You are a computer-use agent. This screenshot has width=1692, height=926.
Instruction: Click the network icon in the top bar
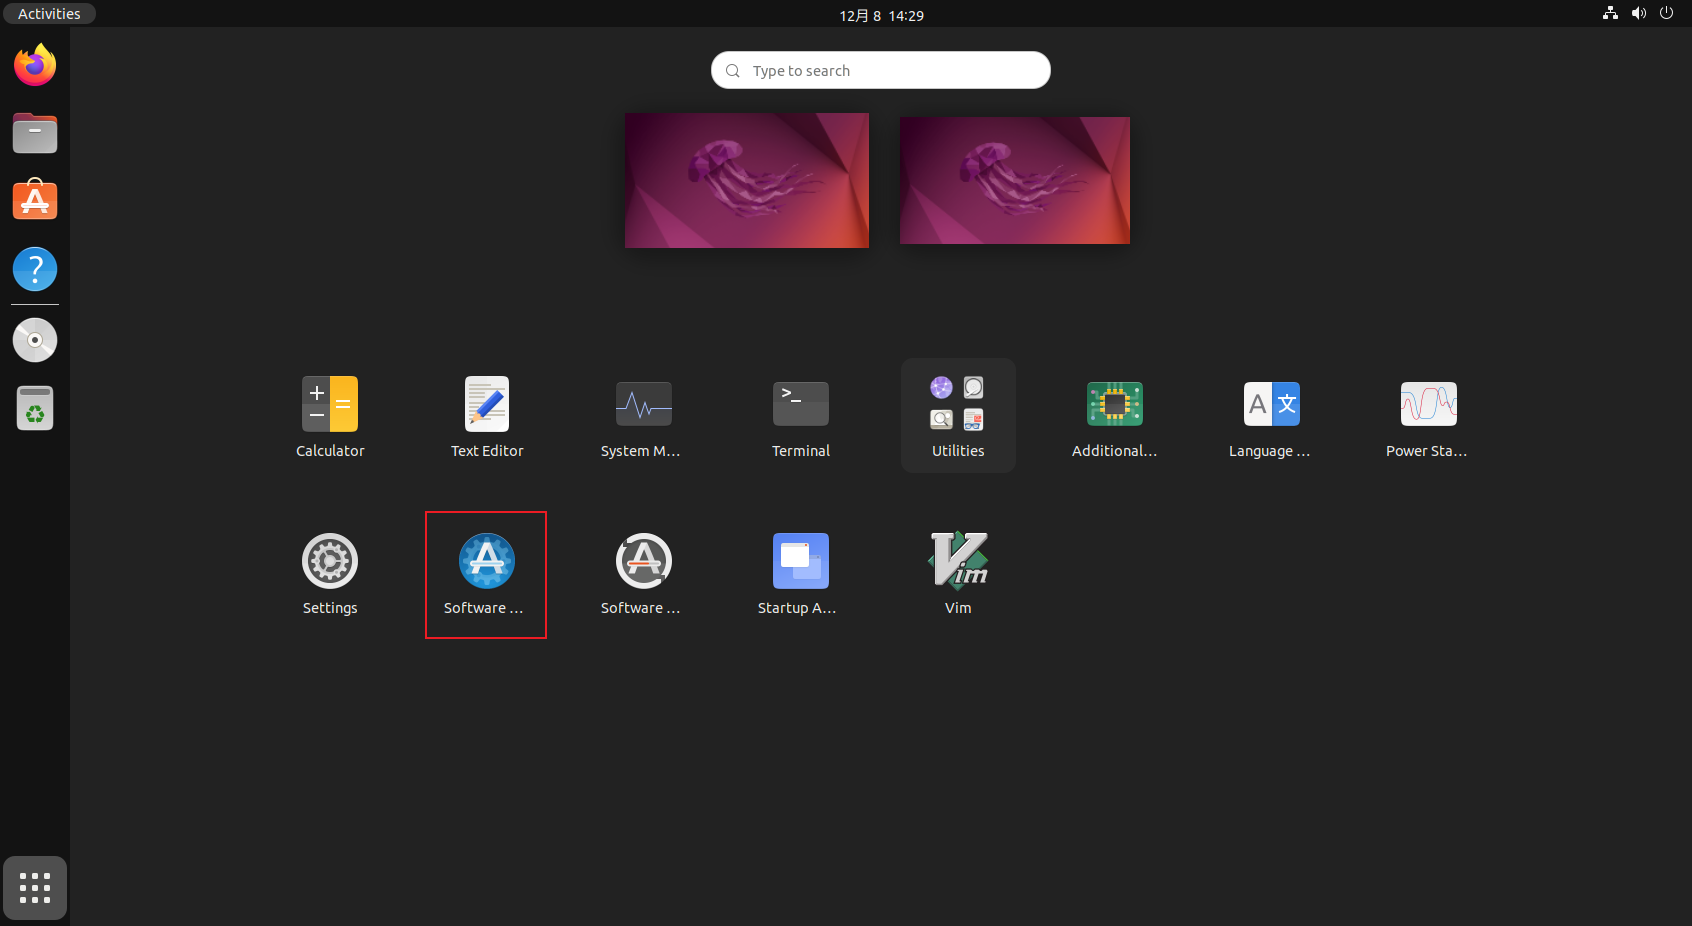(x=1610, y=13)
